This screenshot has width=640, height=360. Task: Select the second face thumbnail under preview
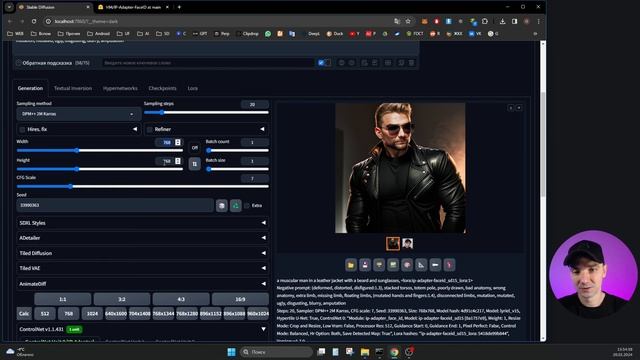click(407, 244)
